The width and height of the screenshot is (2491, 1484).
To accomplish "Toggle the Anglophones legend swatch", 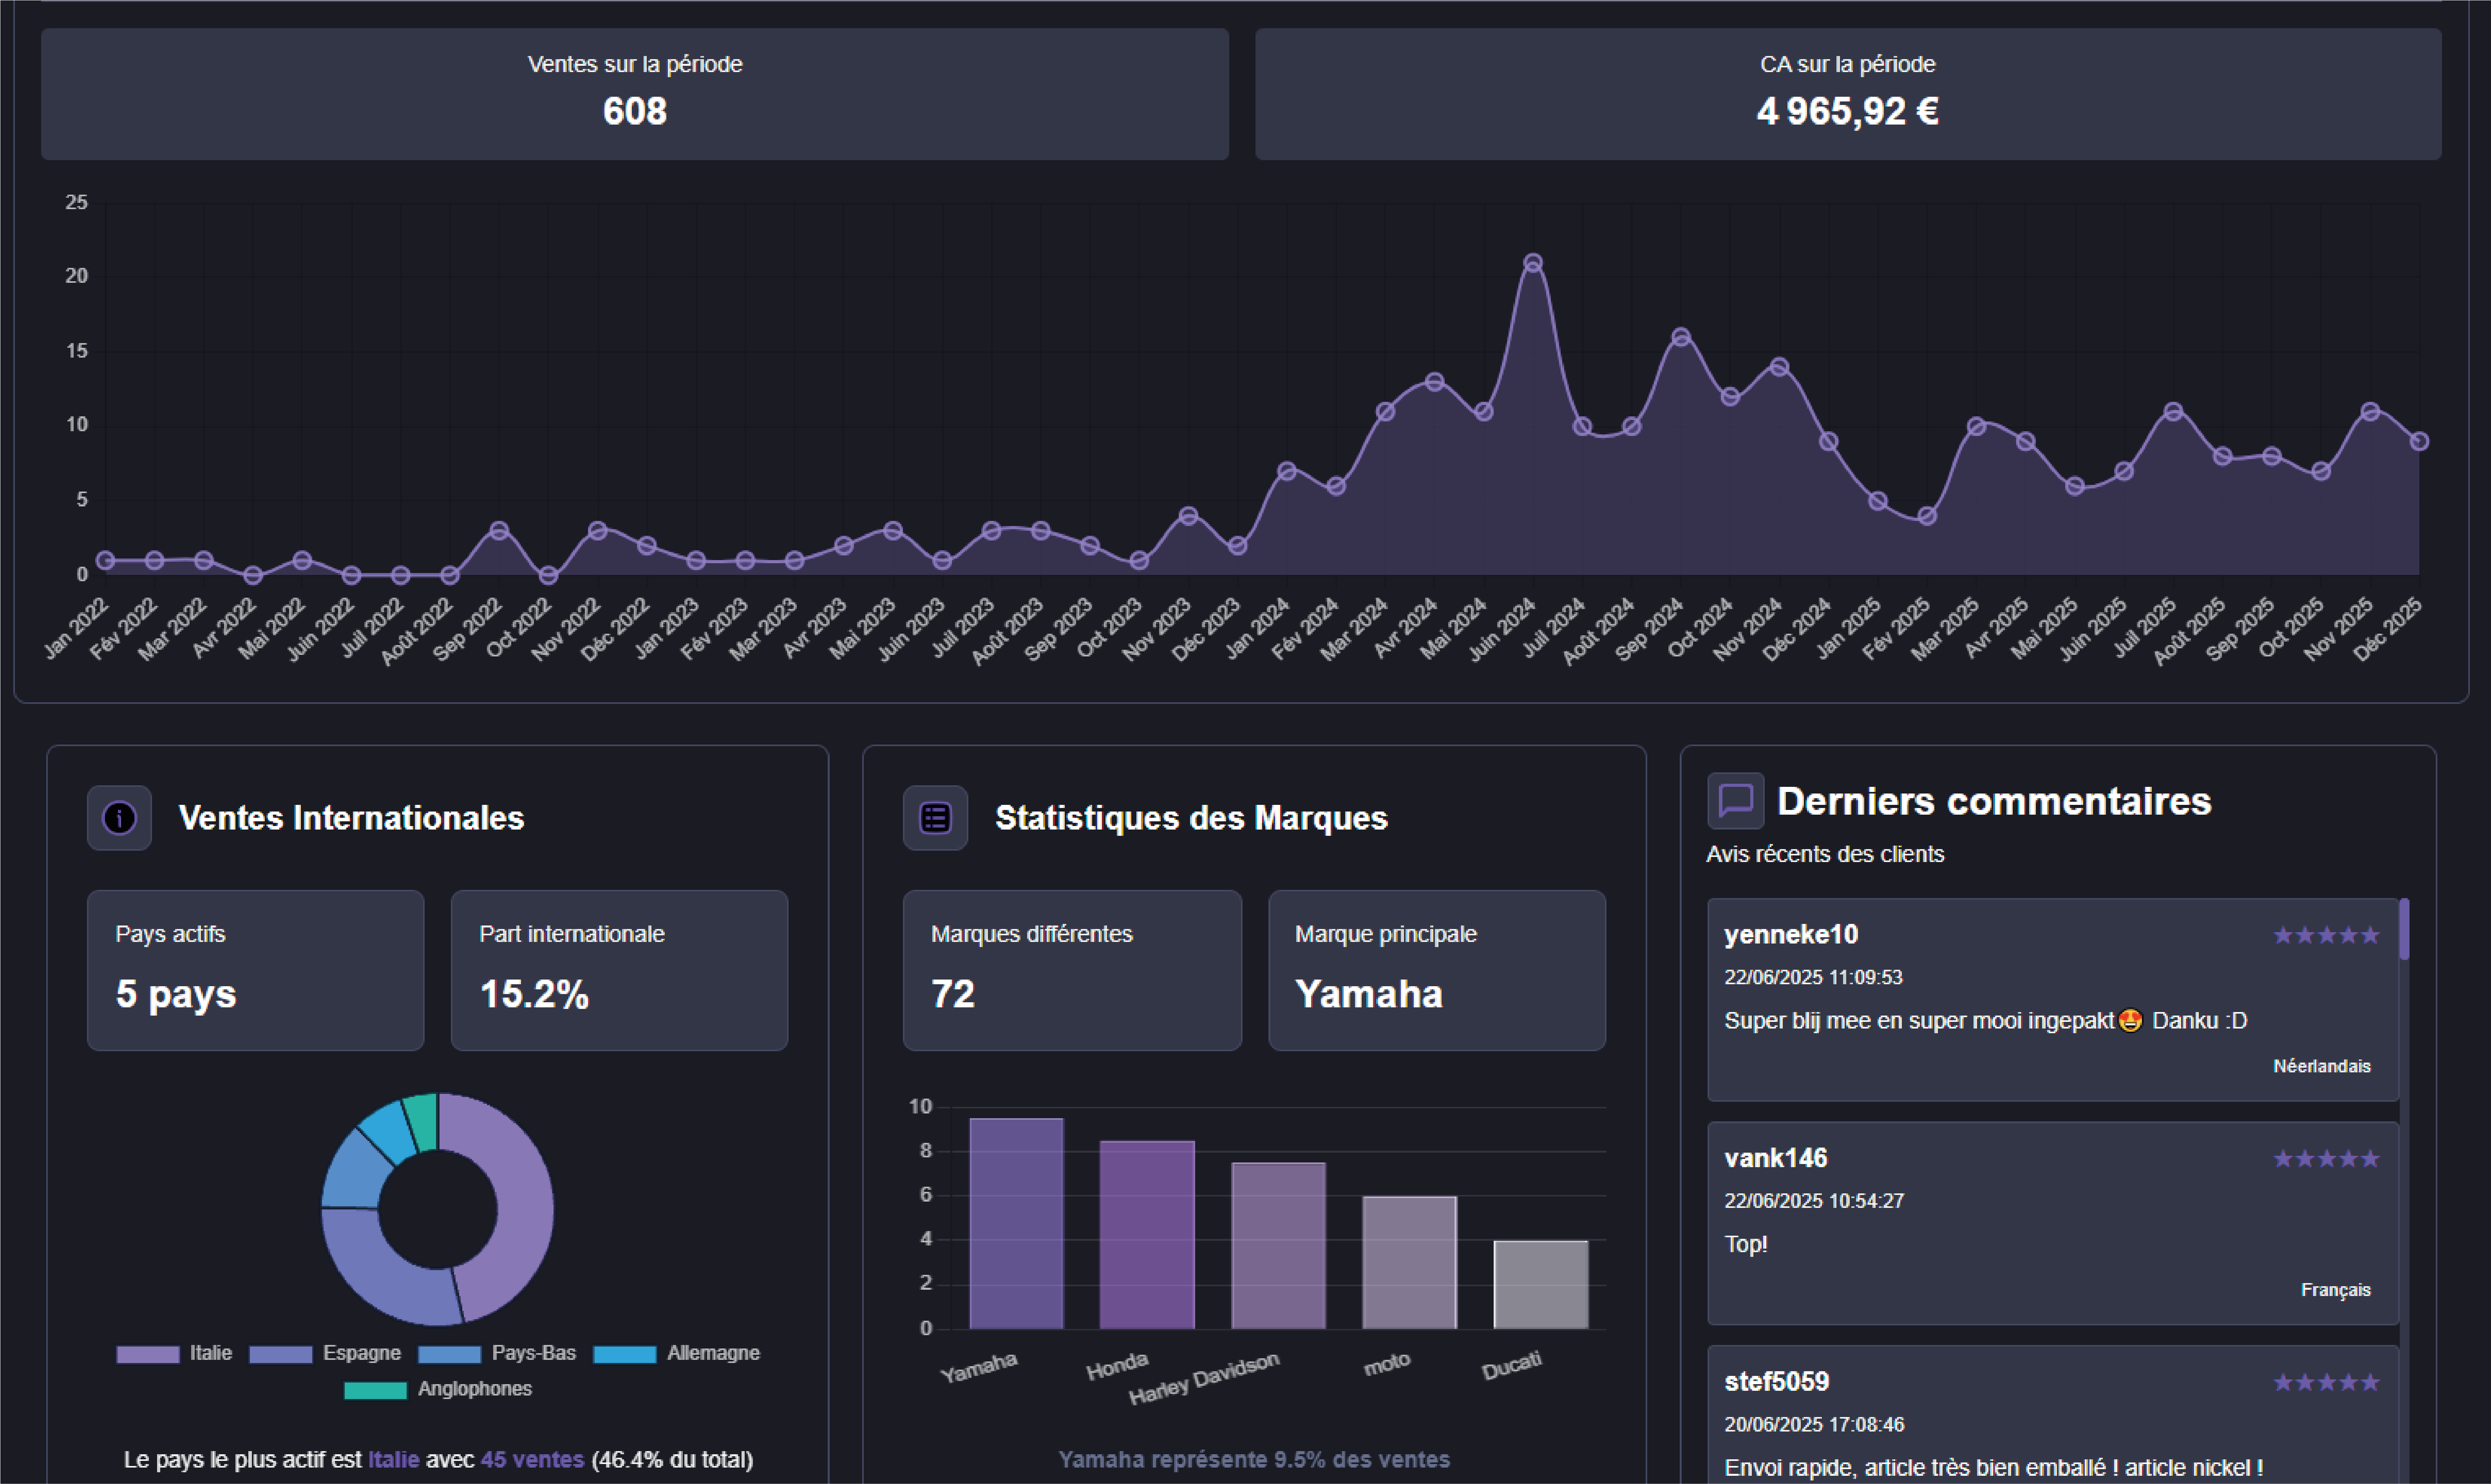I will pos(376,1390).
